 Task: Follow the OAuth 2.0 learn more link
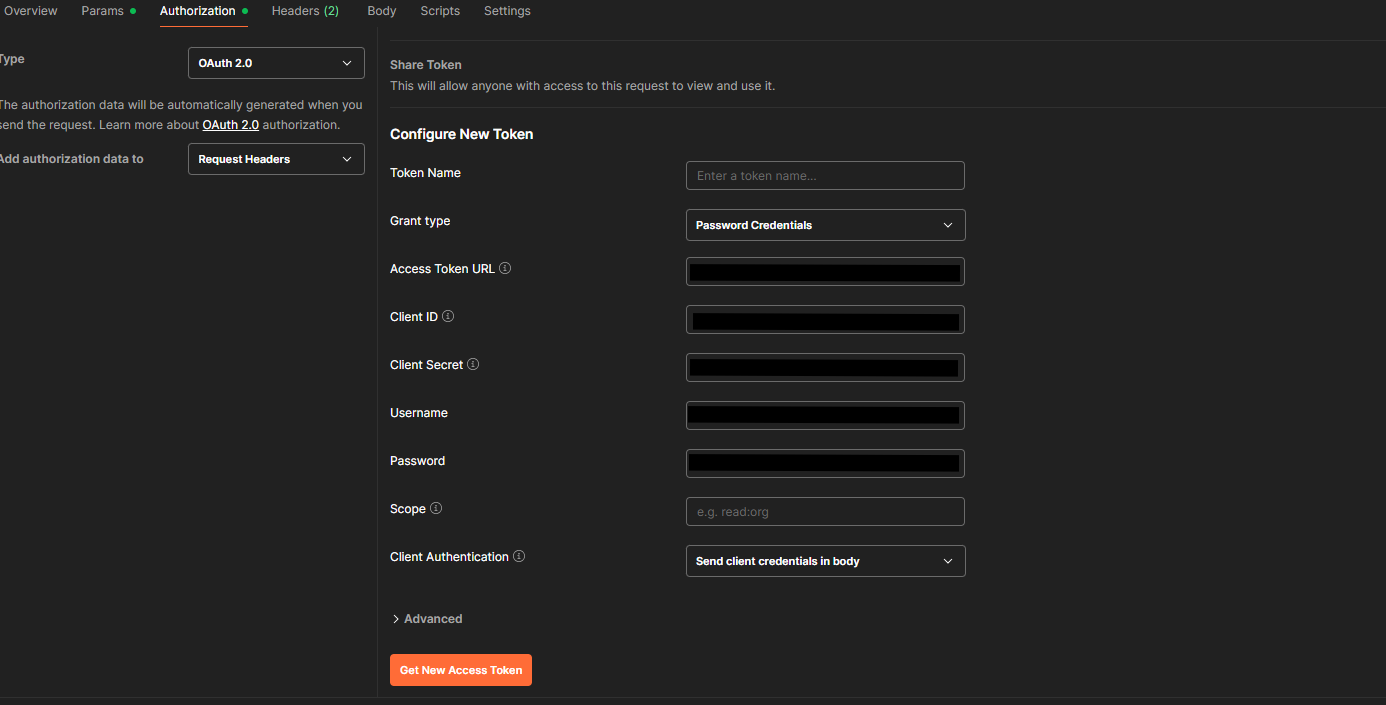click(230, 125)
